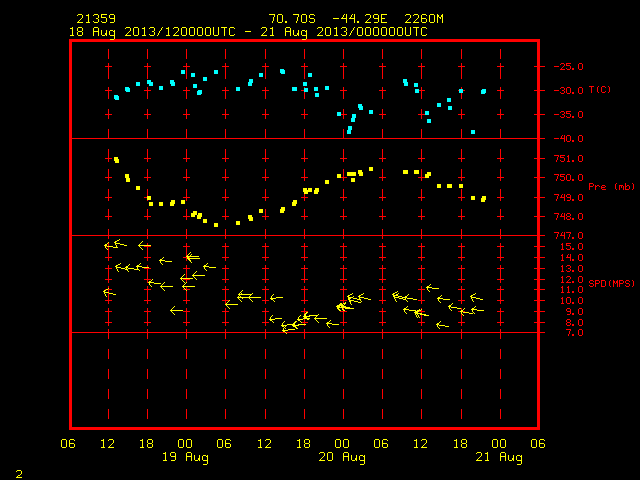The width and height of the screenshot is (640, 480).
Task: Click the T(C) temperature axis label
Action: pyautogui.click(x=600, y=89)
